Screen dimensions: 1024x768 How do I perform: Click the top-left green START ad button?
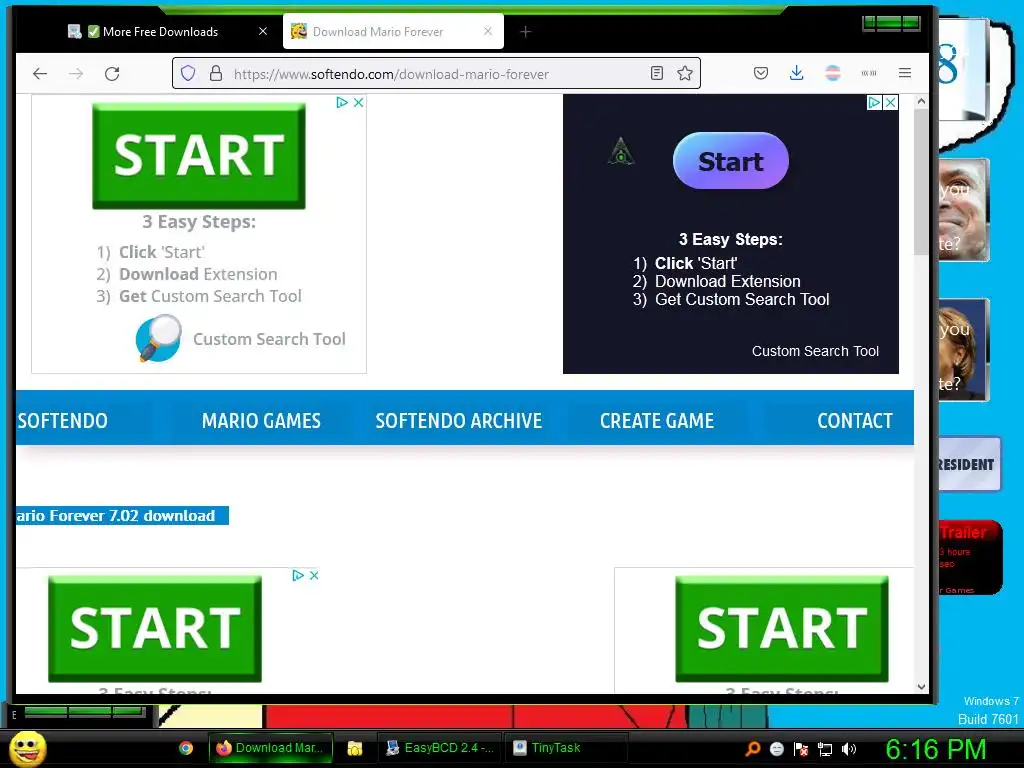[x=199, y=155]
